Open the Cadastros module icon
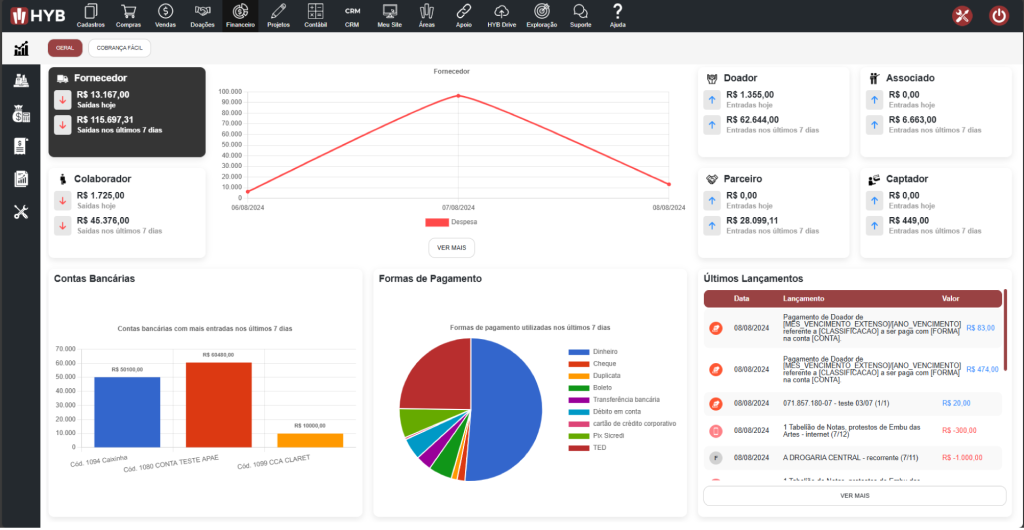This screenshot has height=530, width=1024. click(x=91, y=14)
